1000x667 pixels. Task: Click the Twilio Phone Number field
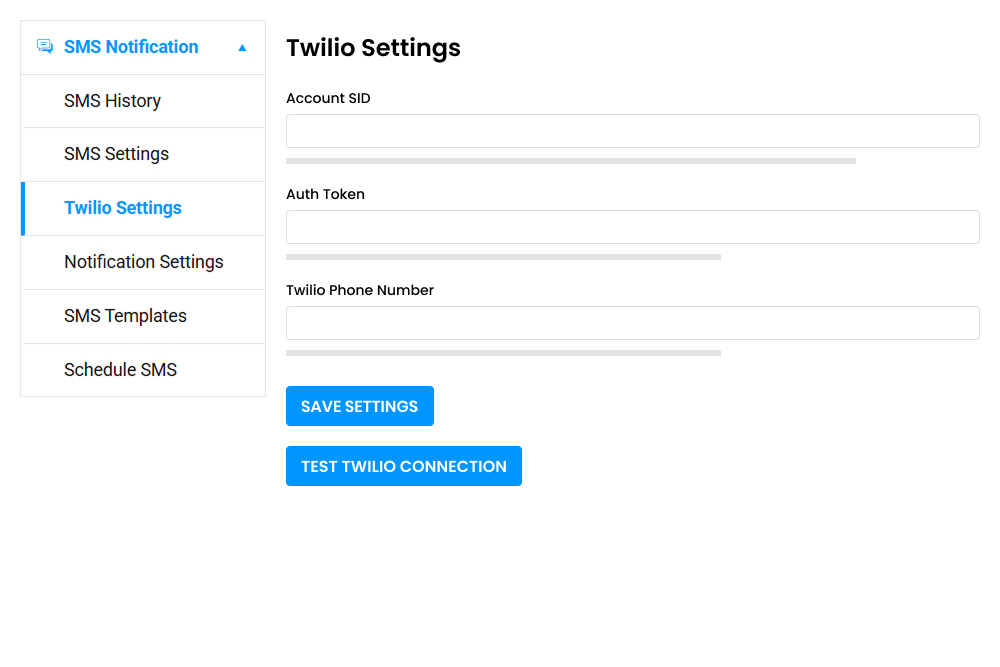pyautogui.click(x=632, y=322)
